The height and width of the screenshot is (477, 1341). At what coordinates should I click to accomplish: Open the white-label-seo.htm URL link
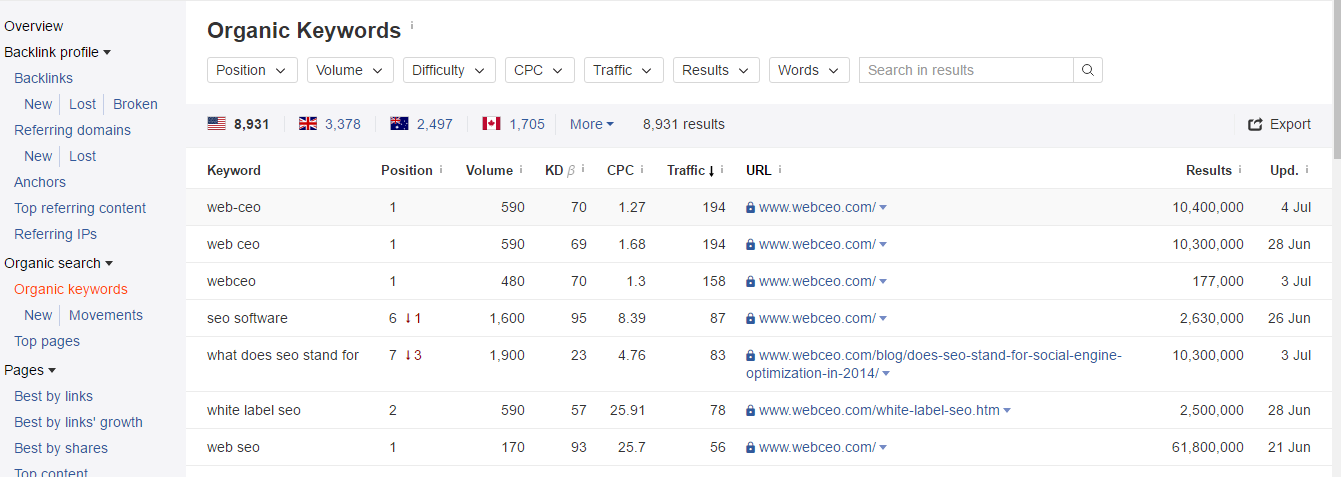click(879, 410)
